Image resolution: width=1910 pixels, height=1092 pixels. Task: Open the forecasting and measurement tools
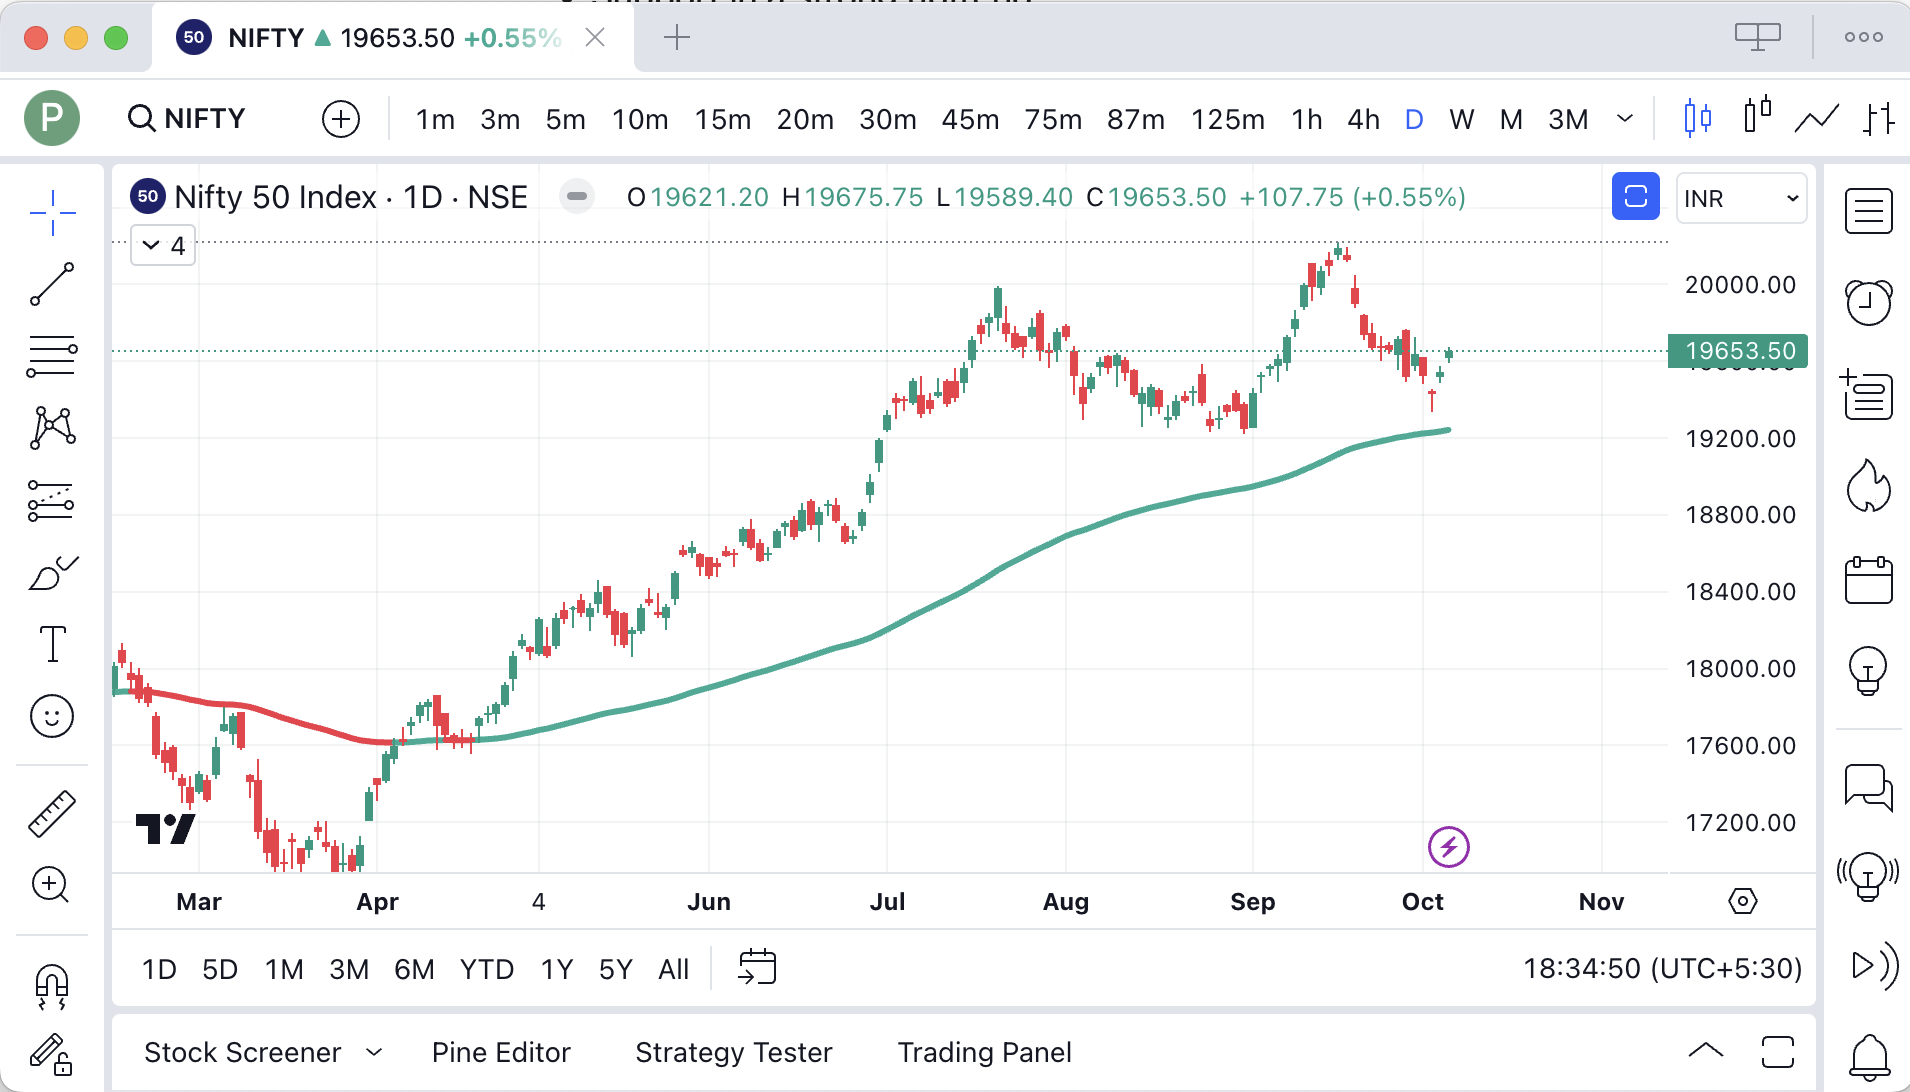[52, 500]
